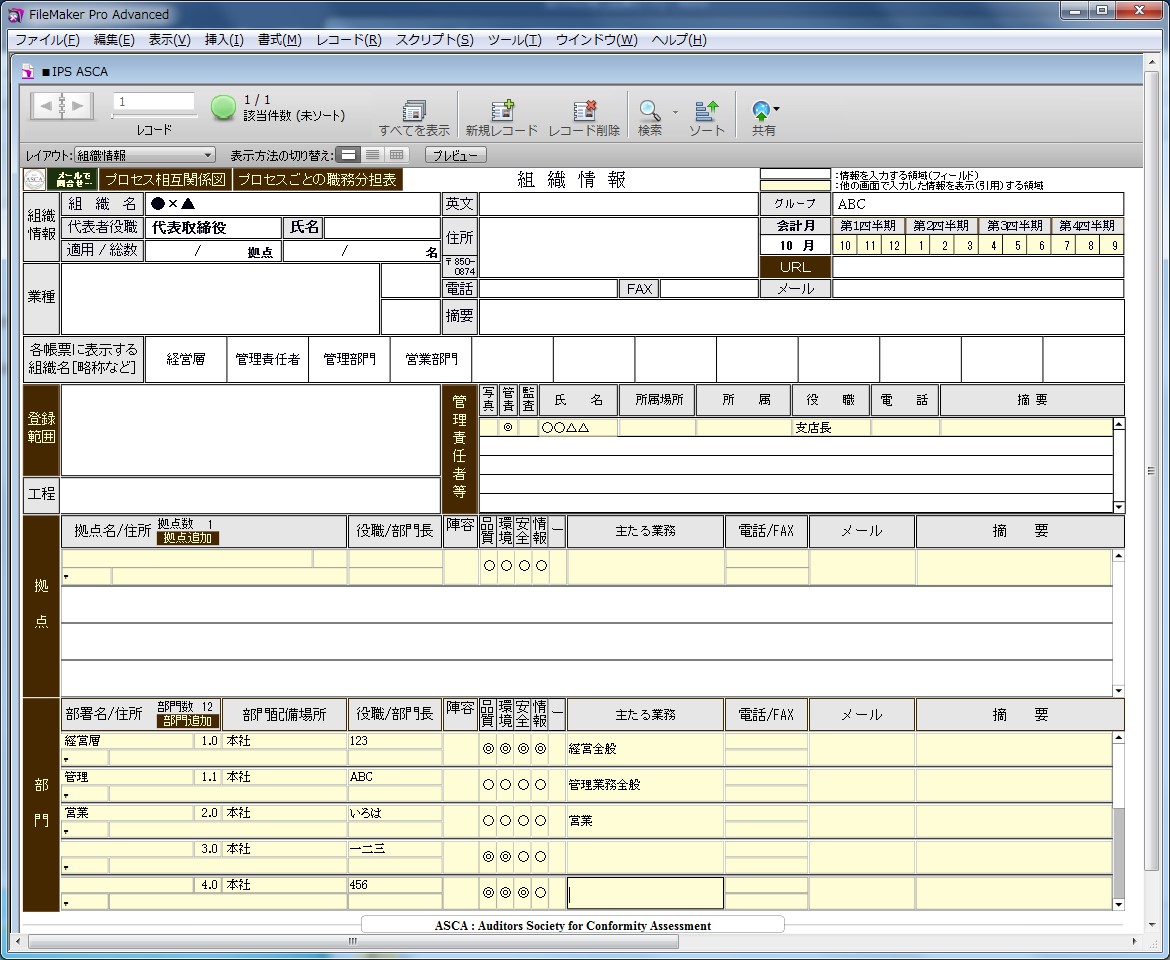Click the ASCA logo icon

click(34, 180)
